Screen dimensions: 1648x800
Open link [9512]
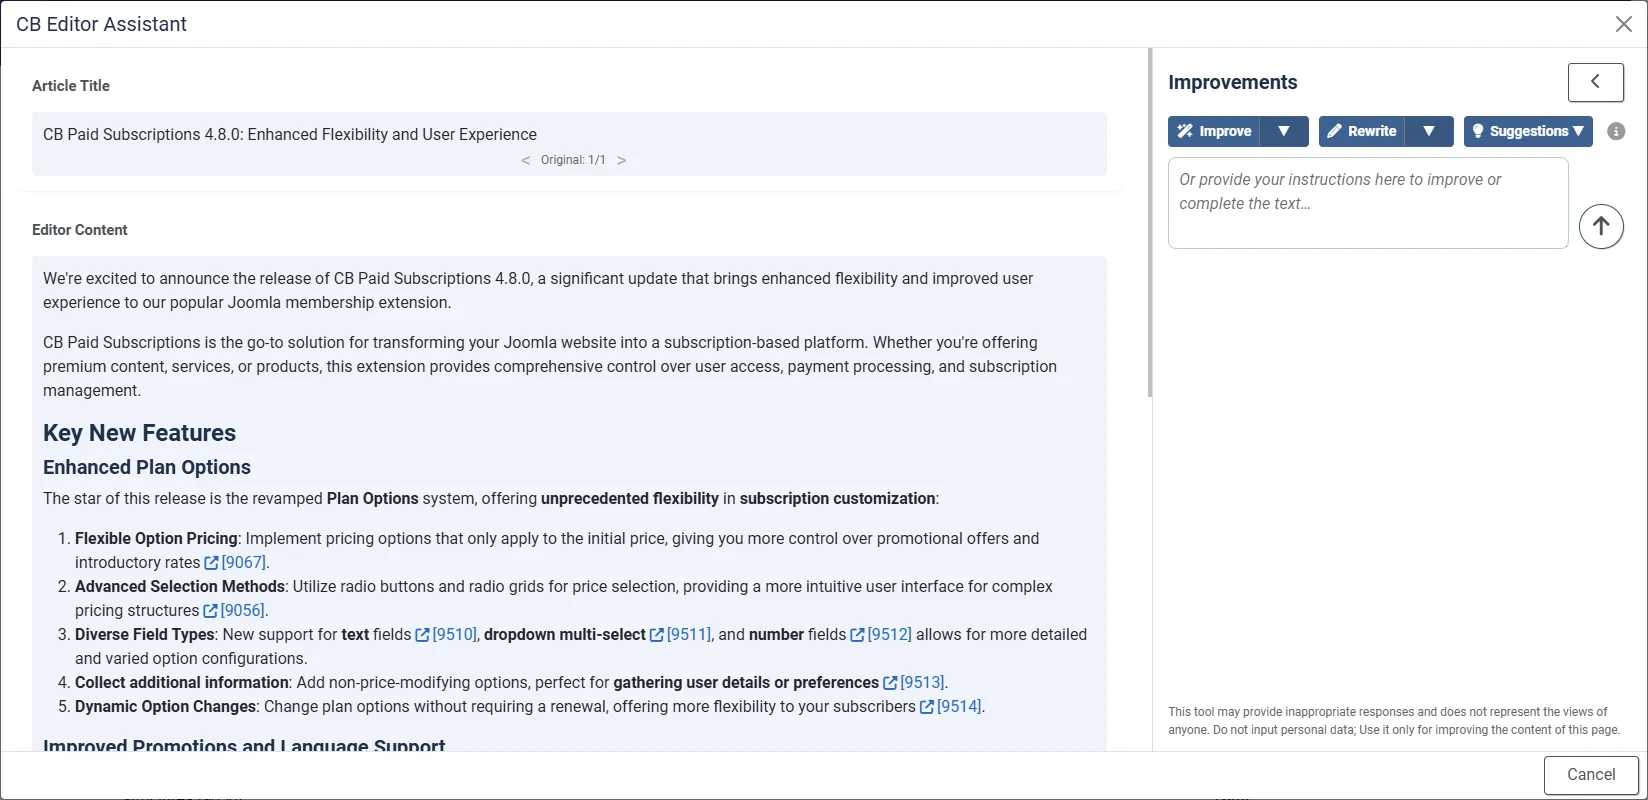tap(881, 635)
